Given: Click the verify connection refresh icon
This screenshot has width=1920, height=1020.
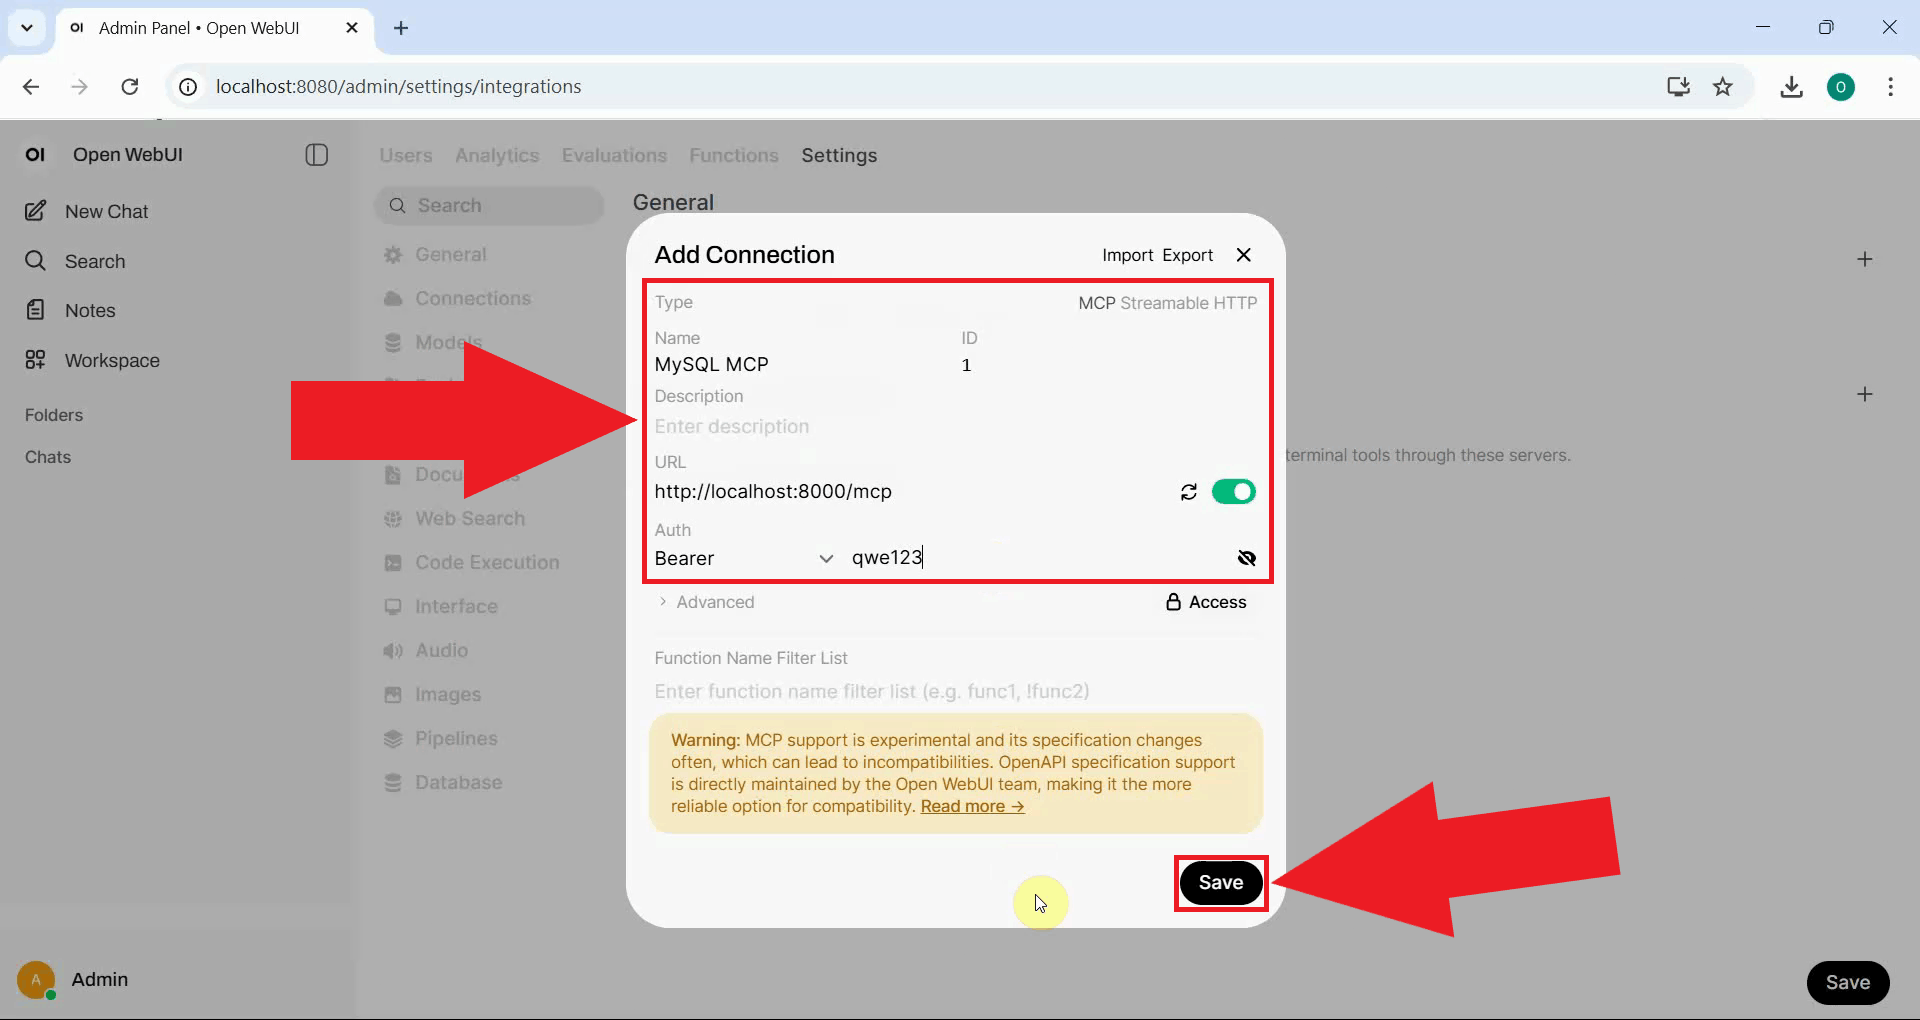Looking at the screenshot, I should [x=1188, y=492].
